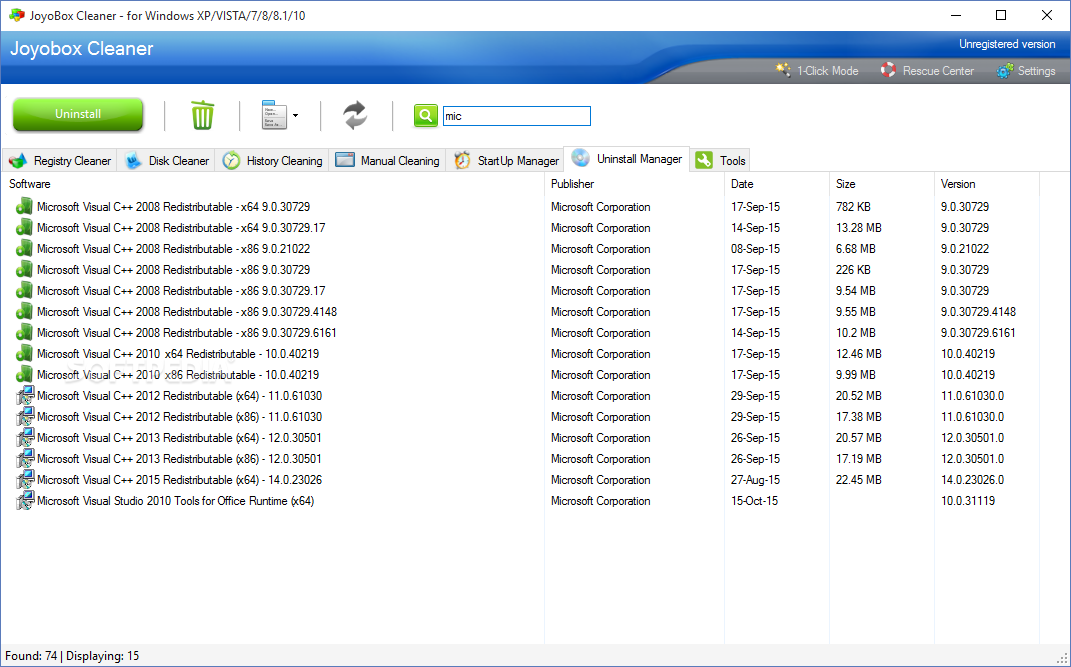Select Visual C++ 2008 x86 9.0.30729.4148 row
The height and width of the screenshot is (667, 1071).
coord(519,312)
